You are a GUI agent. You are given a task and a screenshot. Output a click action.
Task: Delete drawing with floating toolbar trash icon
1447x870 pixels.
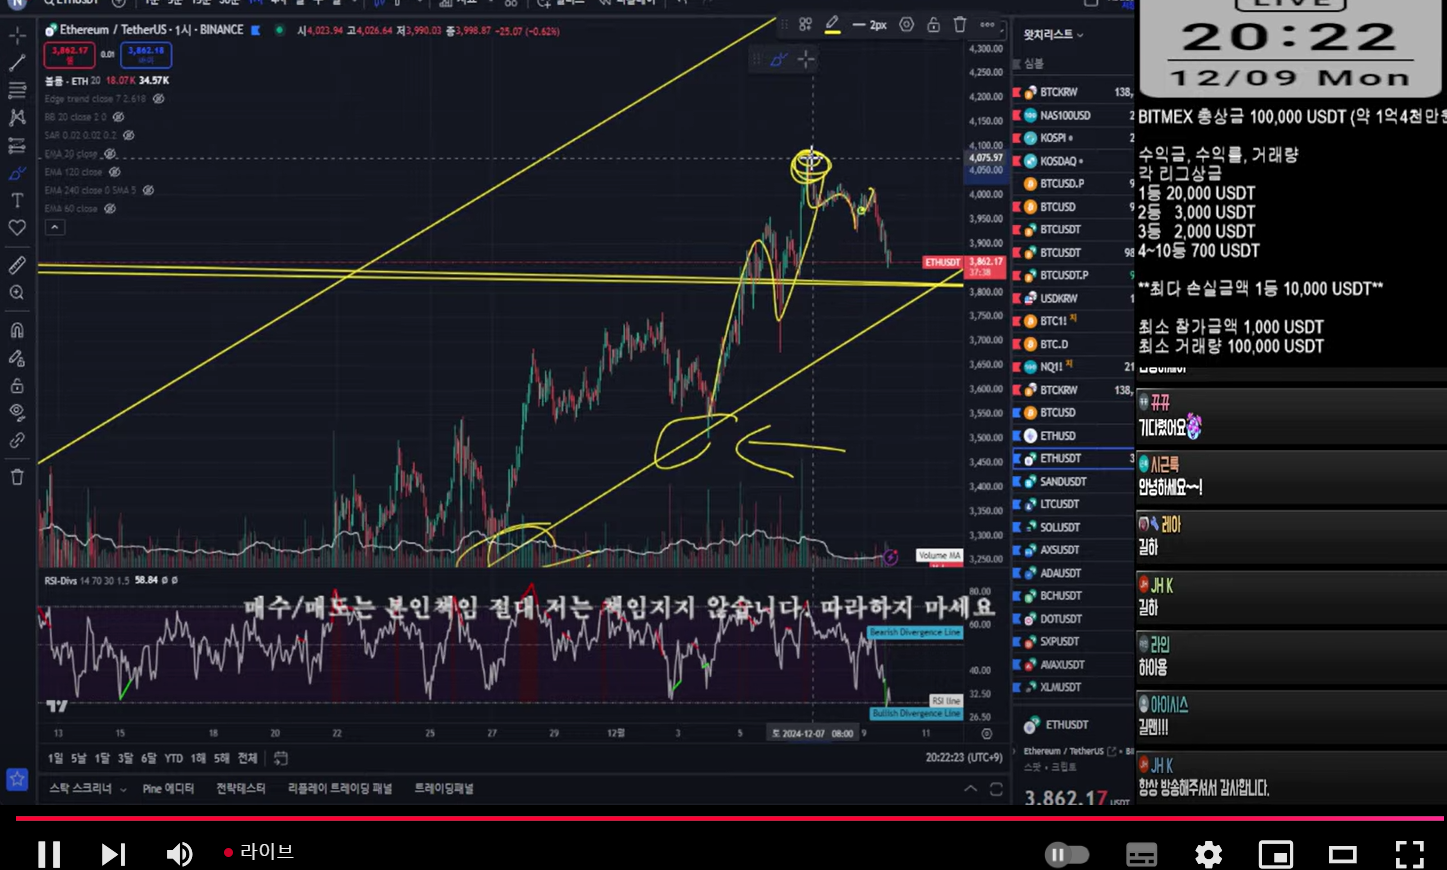click(960, 25)
